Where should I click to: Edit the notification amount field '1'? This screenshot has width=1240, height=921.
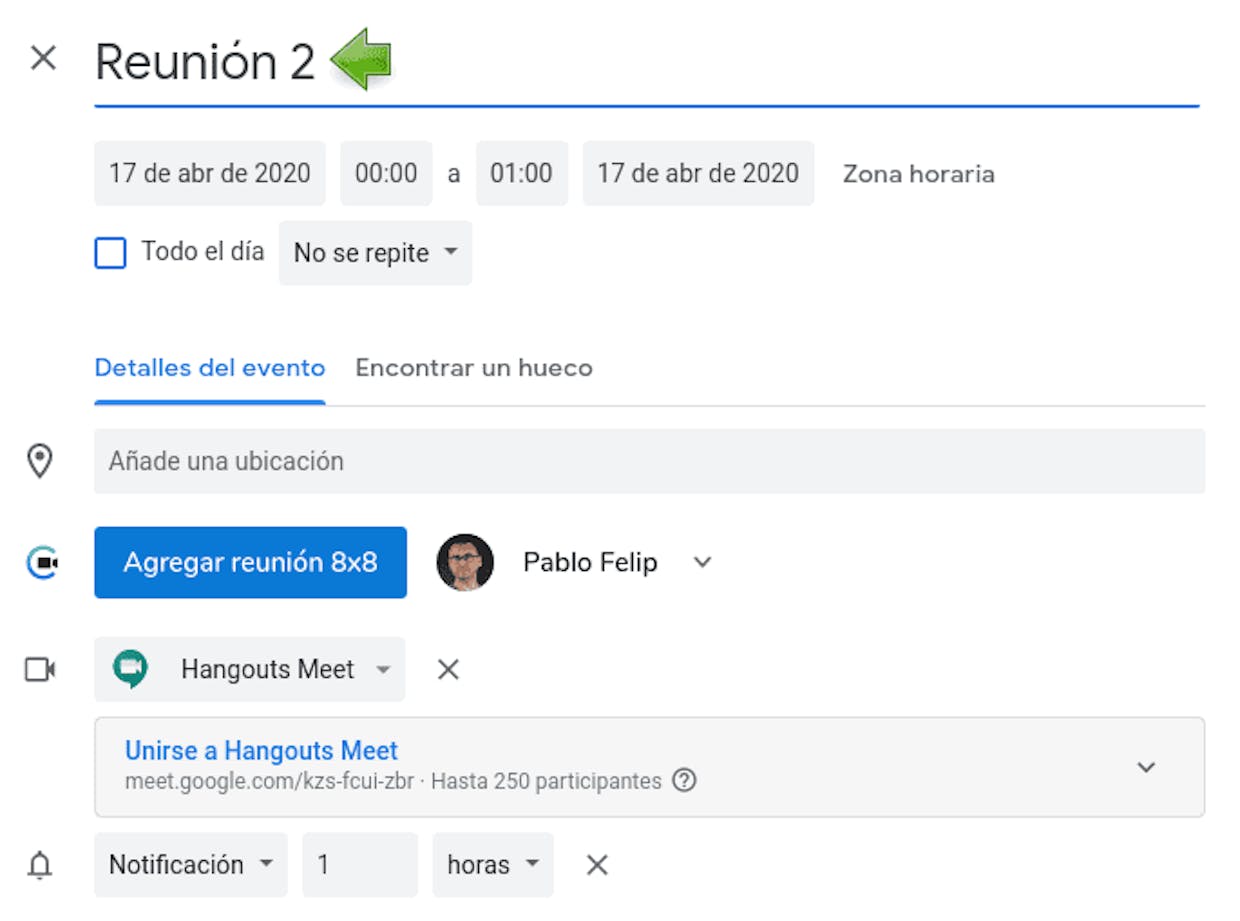pos(360,865)
